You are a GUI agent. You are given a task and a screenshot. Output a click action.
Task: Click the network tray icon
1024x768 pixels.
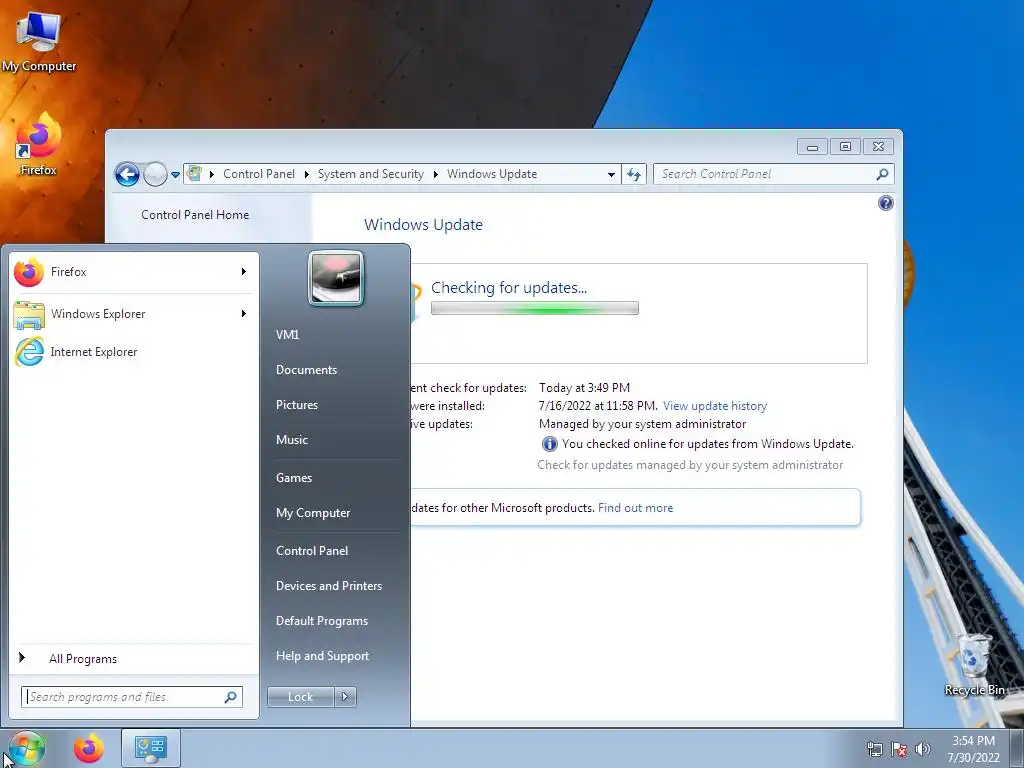pyautogui.click(x=874, y=749)
